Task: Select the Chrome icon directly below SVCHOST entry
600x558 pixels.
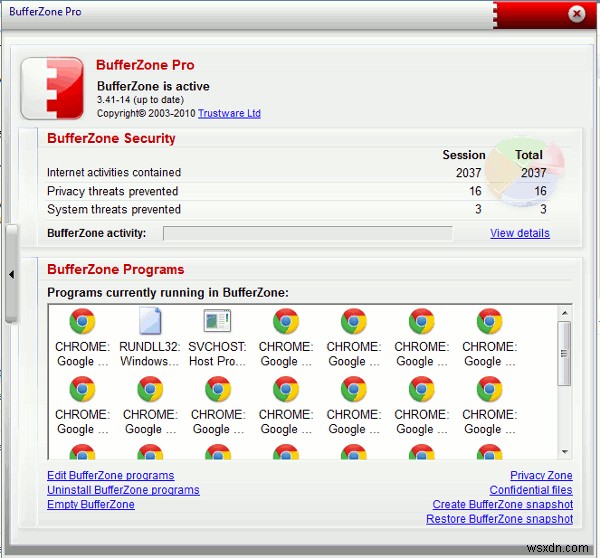Action: (218, 389)
